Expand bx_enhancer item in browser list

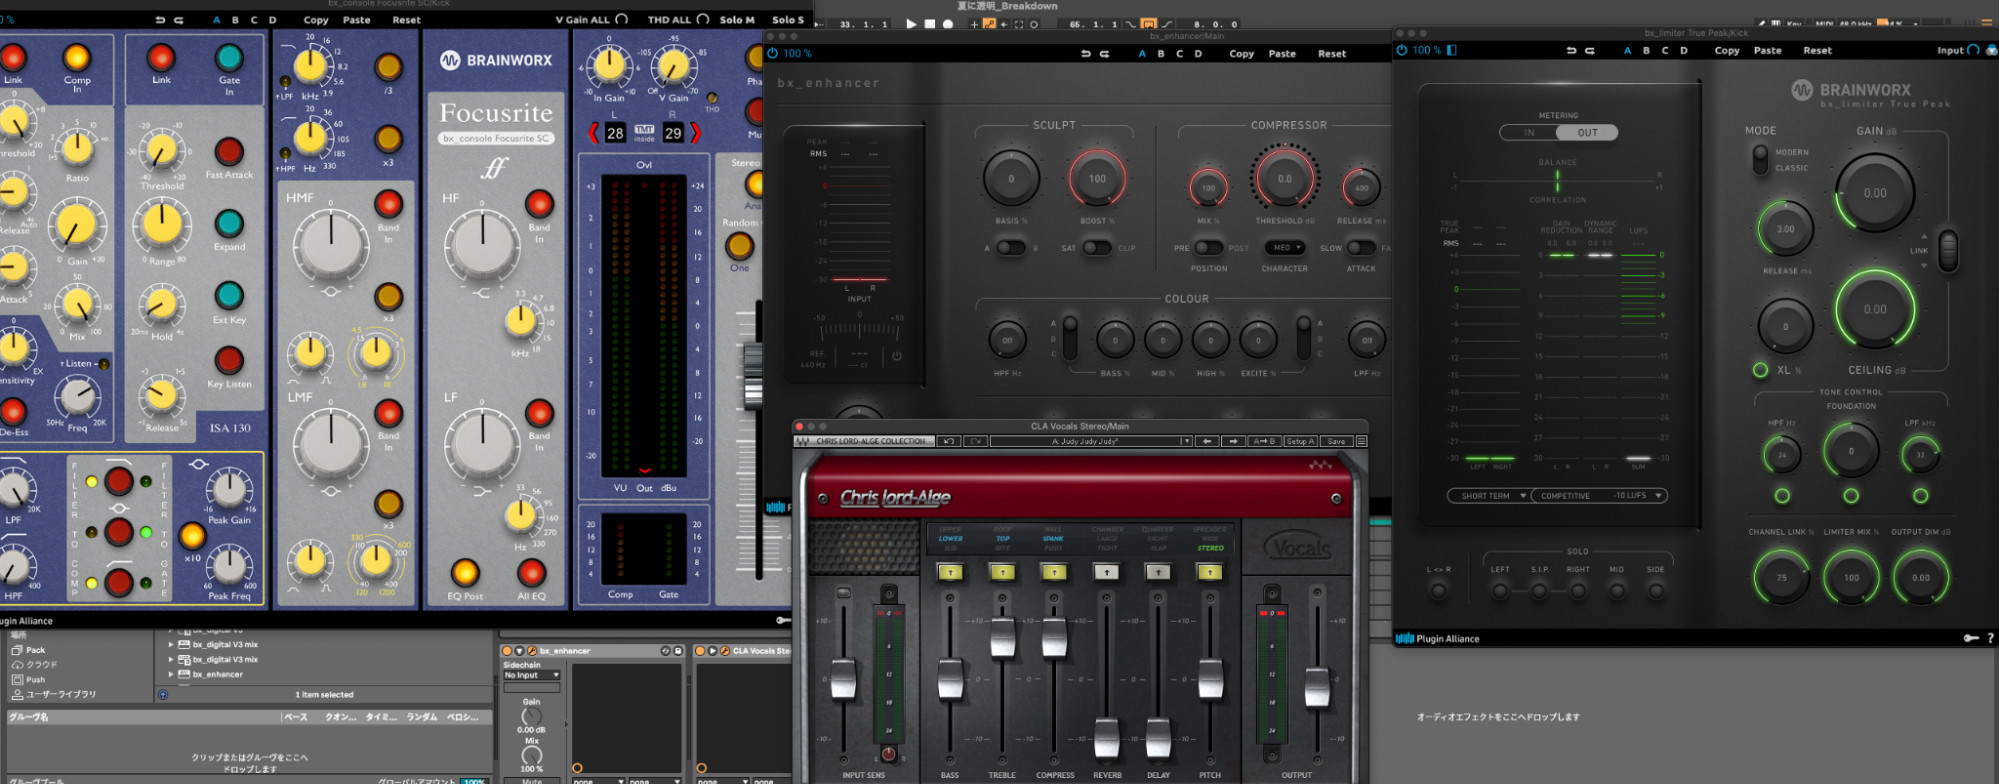(x=171, y=674)
